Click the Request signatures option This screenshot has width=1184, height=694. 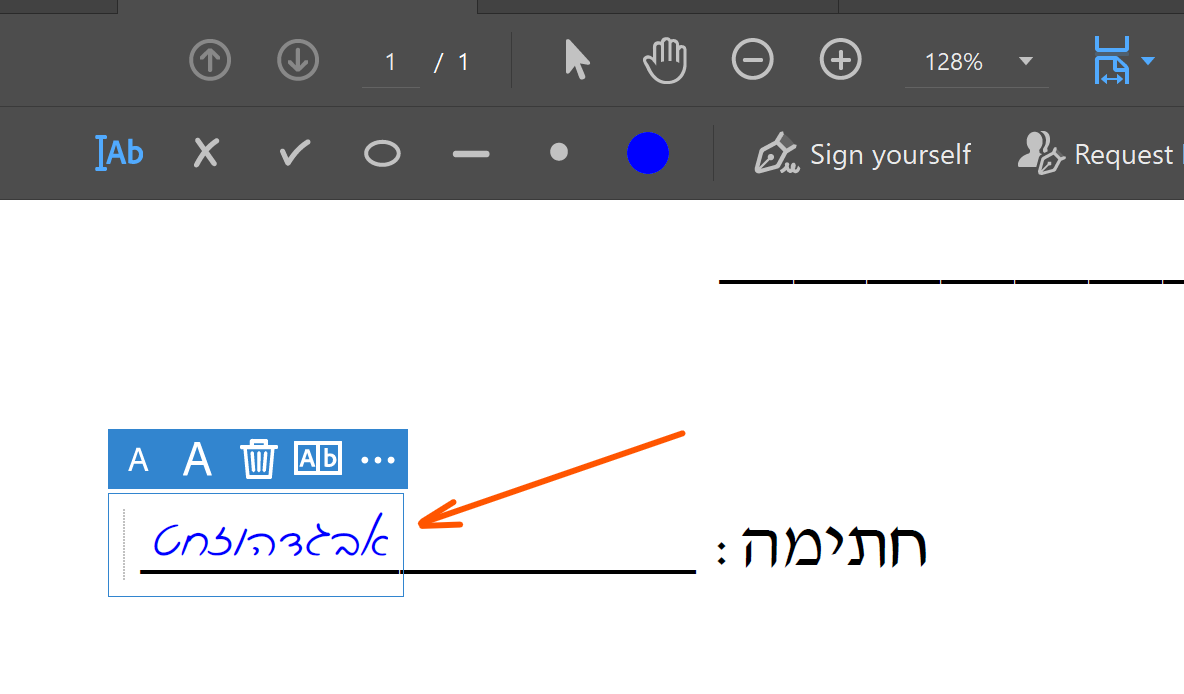click(1110, 153)
